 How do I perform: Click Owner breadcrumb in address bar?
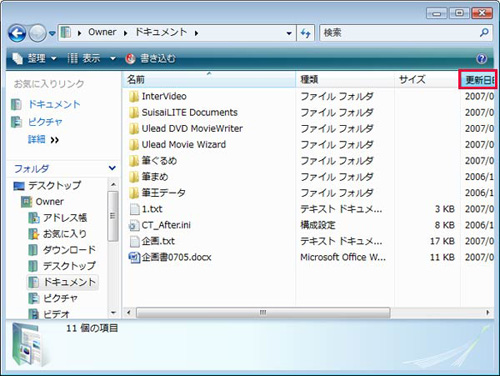[x=102, y=32]
